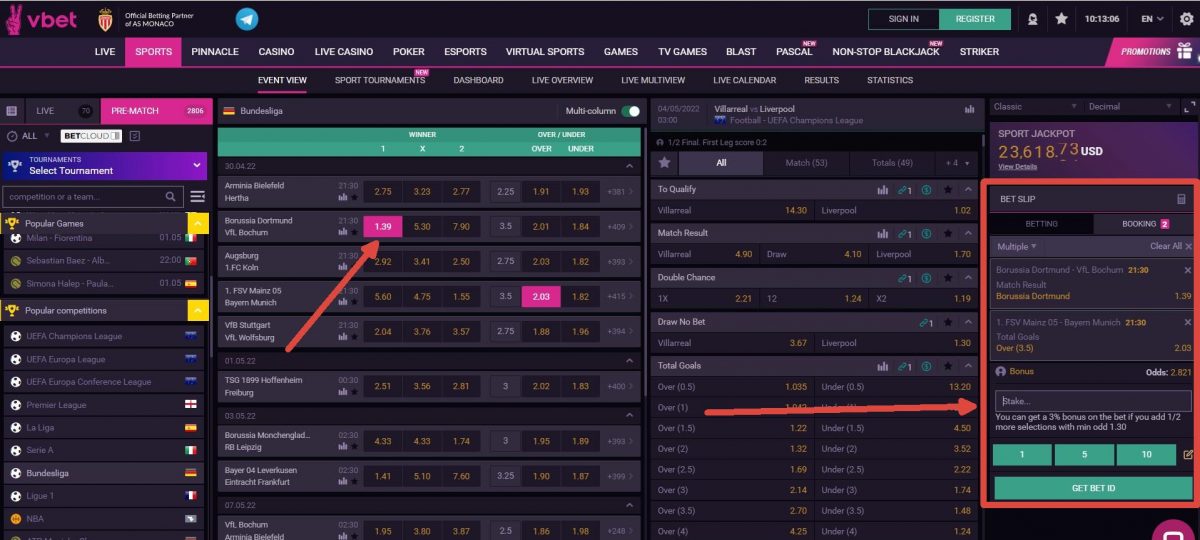The height and width of the screenshot is (540, 1200).
Task: Open the Promotions gift icon
Action: 1184,51
